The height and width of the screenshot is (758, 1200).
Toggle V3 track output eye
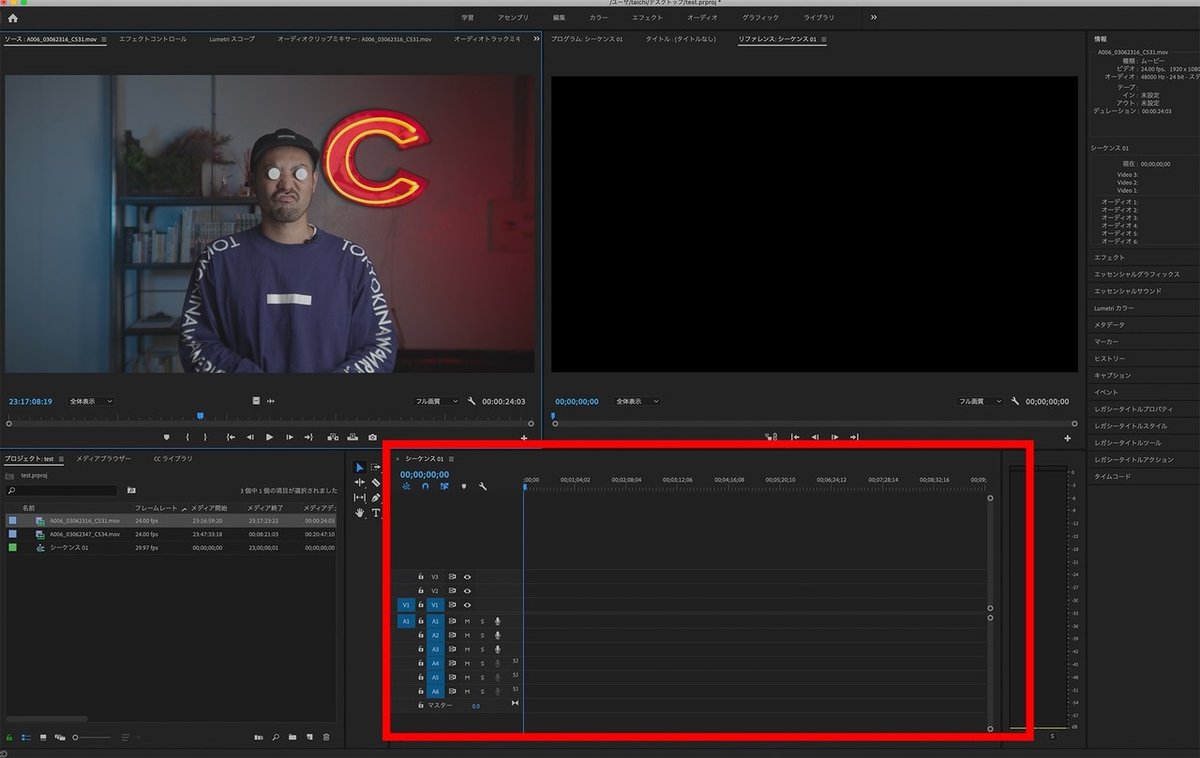click(x=467, y=577)
